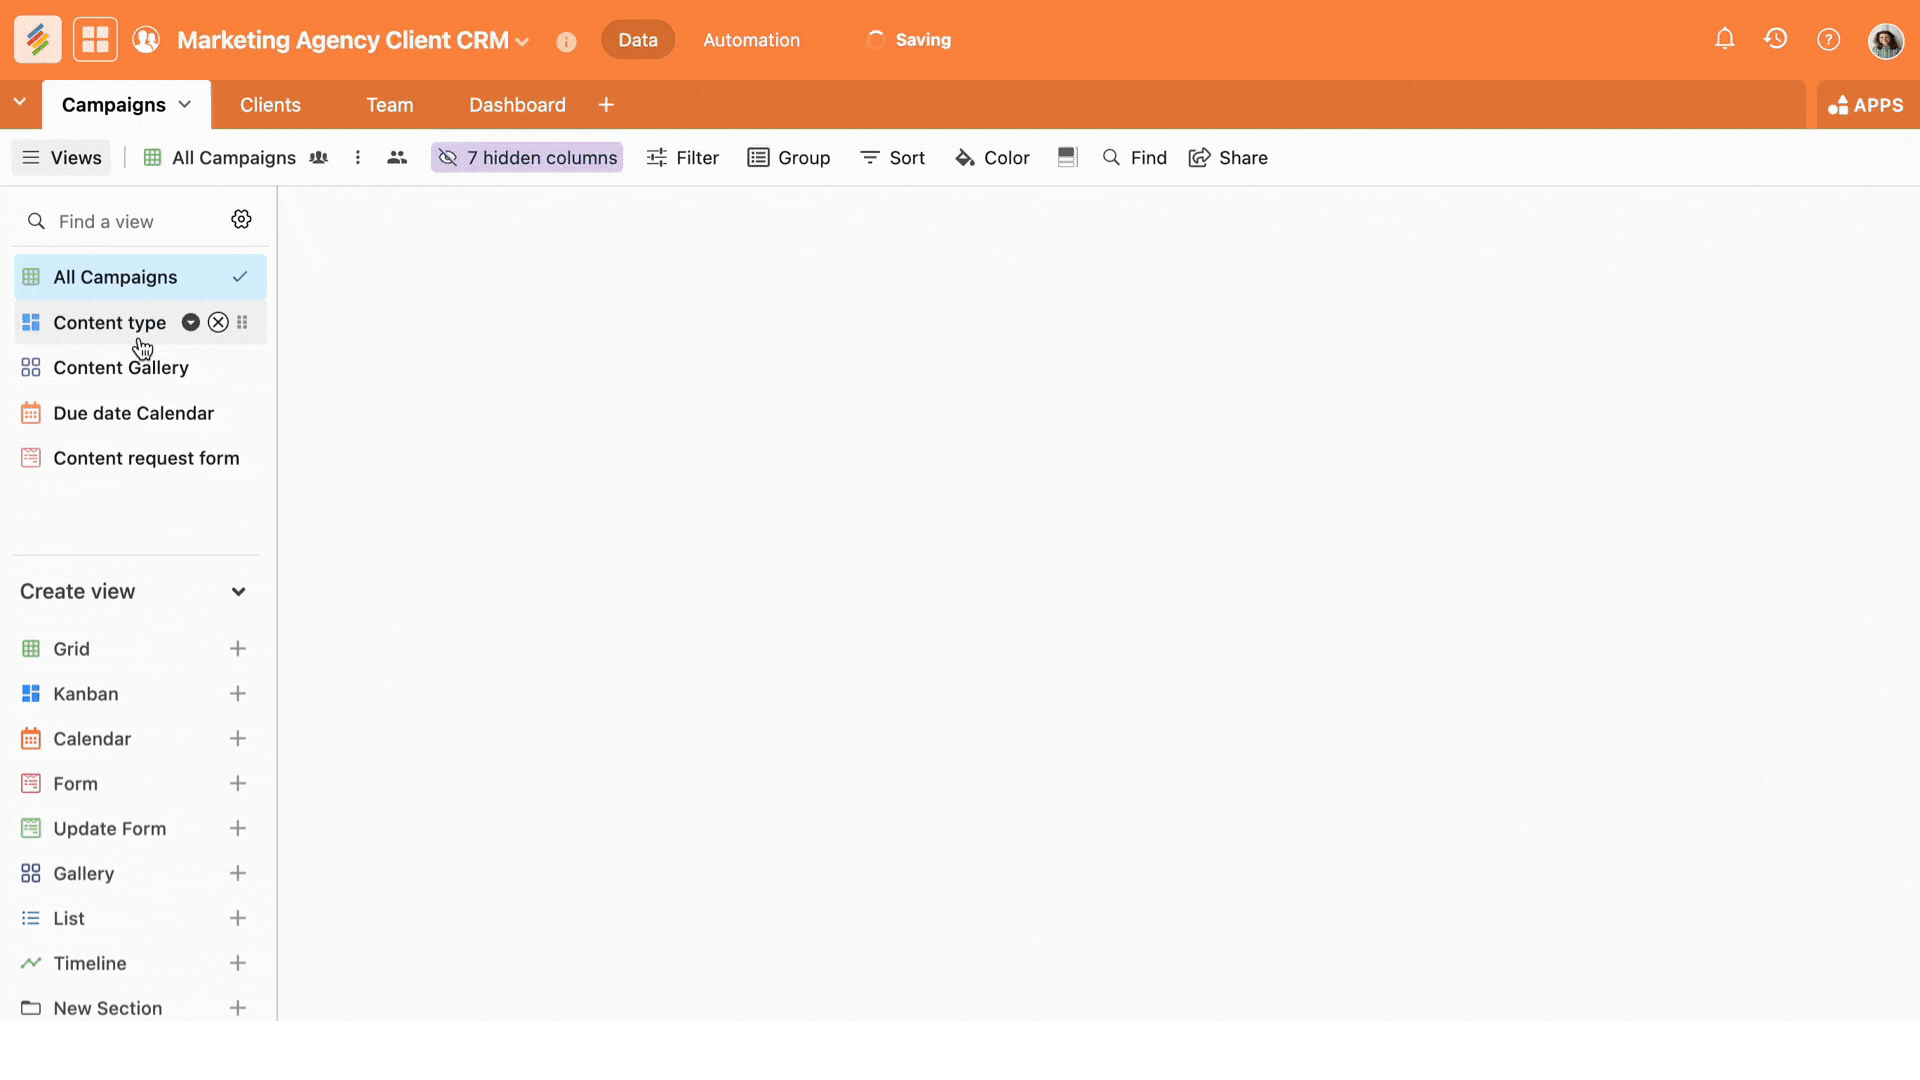Toggle the 7 hidden columns control
1920x1080 pixels.
click(x=527, y=157)
